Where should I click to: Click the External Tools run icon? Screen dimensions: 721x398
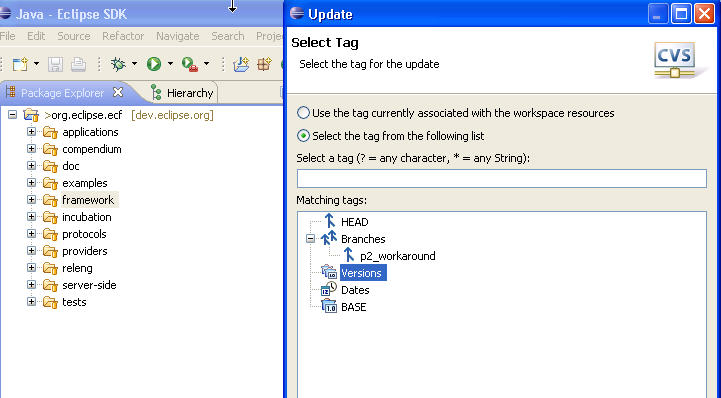tap(190, 64)
